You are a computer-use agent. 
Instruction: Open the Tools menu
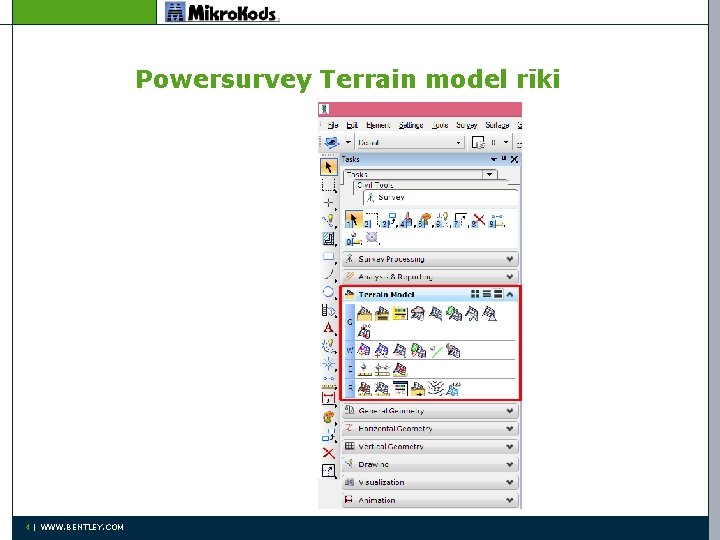[440, 125]
